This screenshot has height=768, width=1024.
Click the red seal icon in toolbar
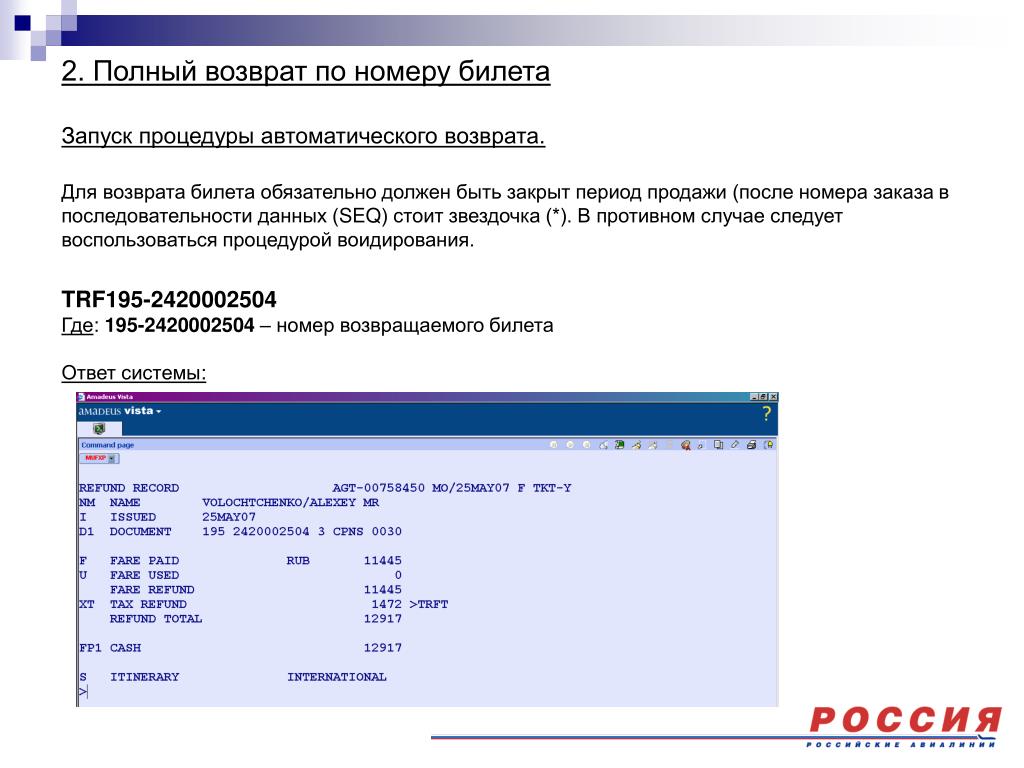coord(686,445)
